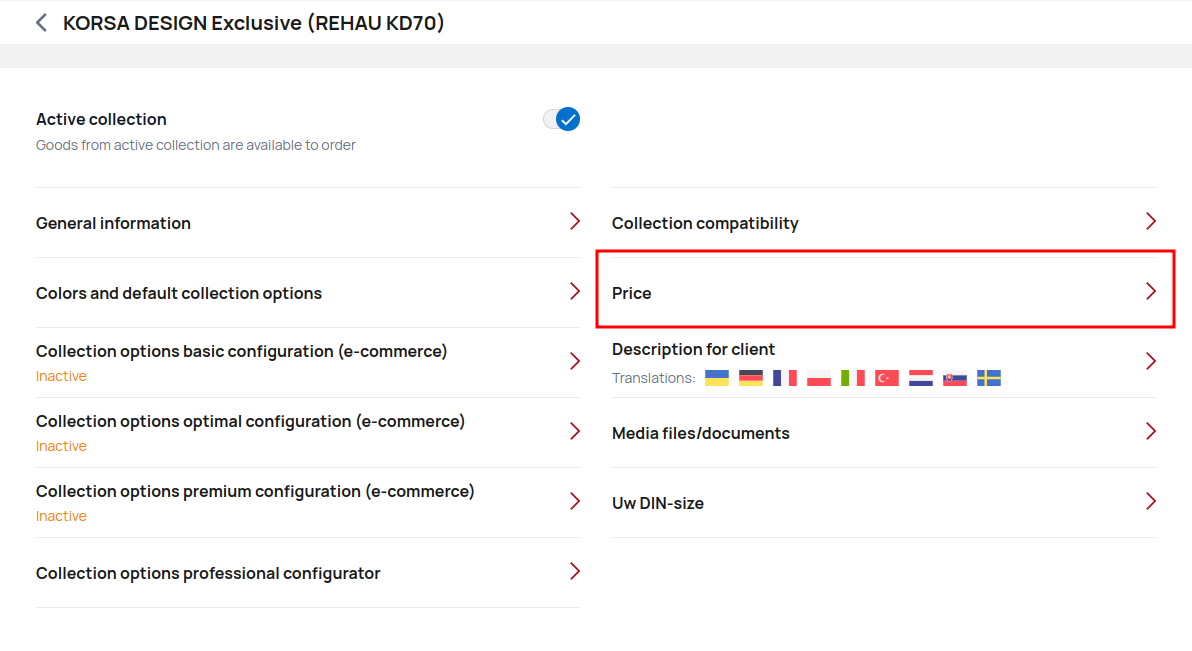This screenshot has width=1192, height=651.
Task: Click the Active collection heading
Action: coord(101,119)
